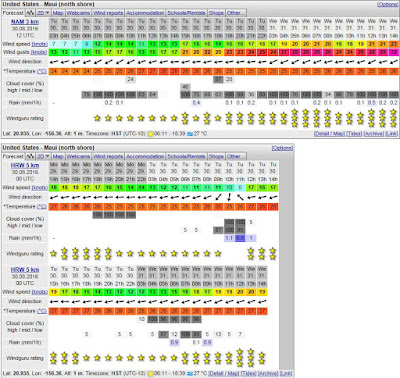Open Shops tab in NAM panel

(216, 13)
